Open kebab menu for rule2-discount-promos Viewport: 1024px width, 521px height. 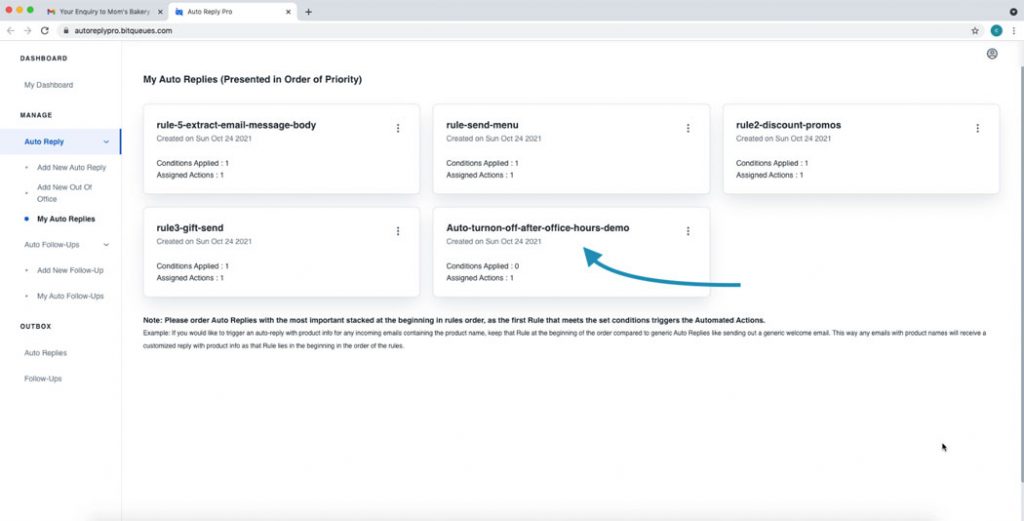pyautogui.click(x=977, y=128)
